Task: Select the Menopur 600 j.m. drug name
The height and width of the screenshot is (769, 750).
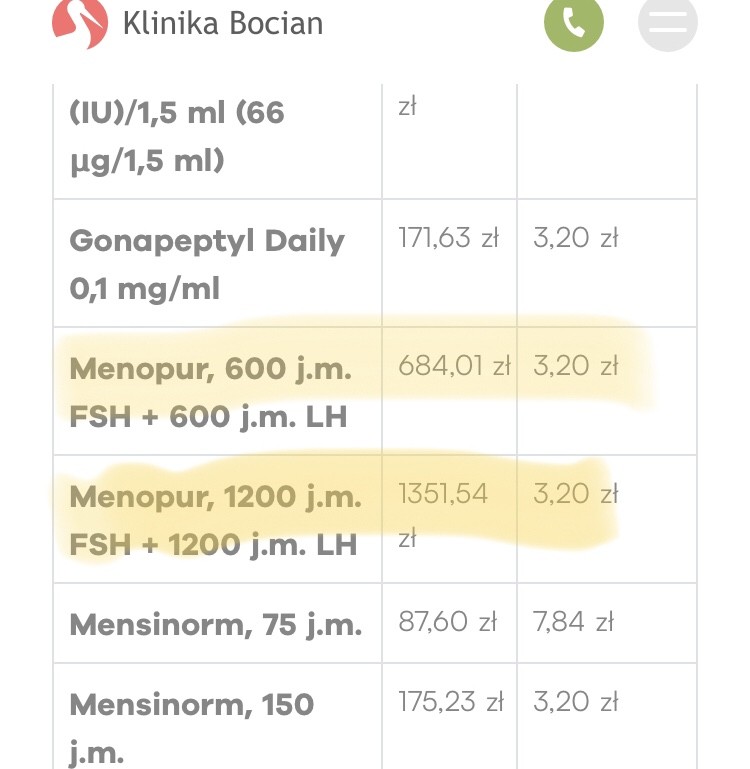Action: pos(210,392)
